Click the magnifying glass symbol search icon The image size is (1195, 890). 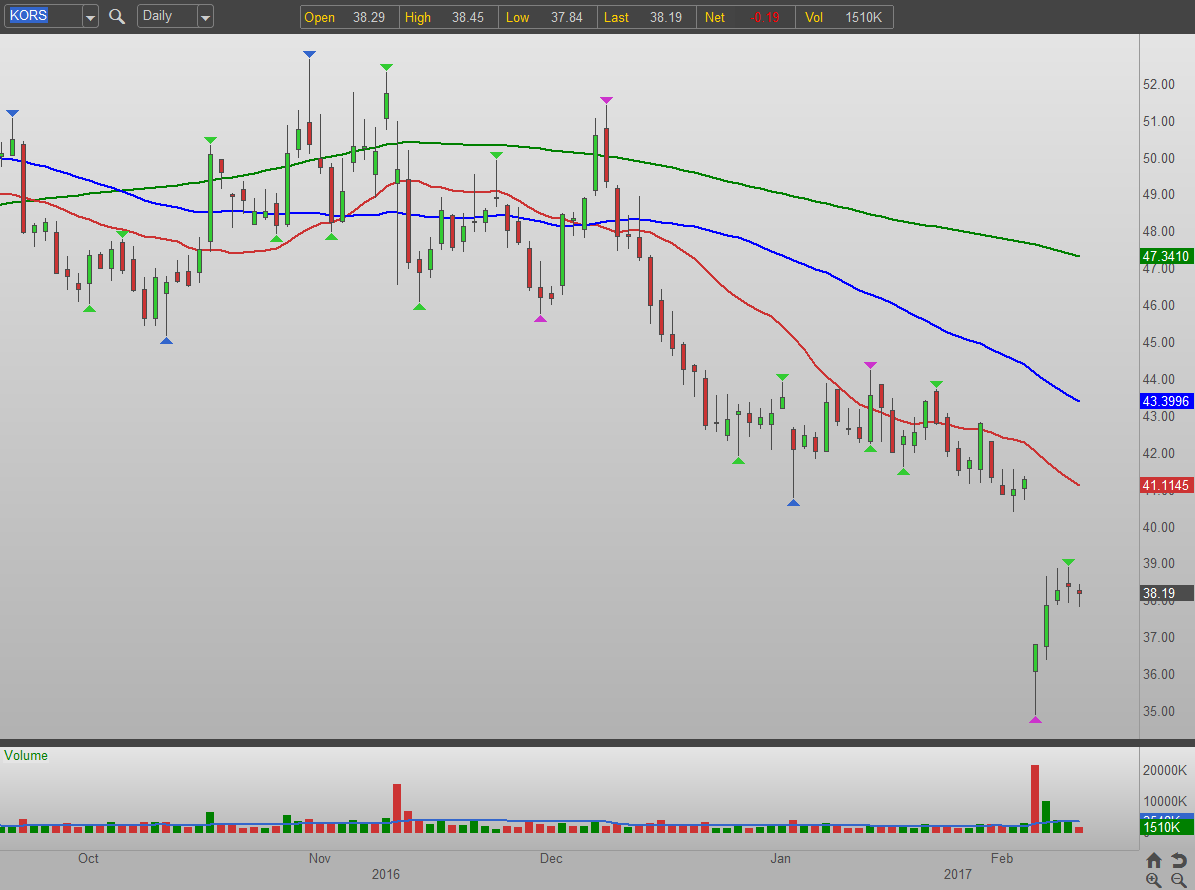coord(117,17)
